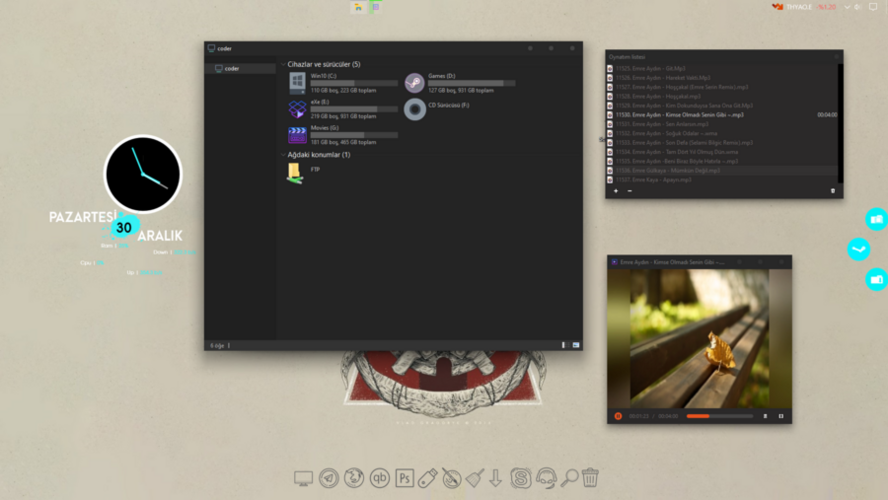Screen dimensions: 888x500
Task: Play Beni Biraz Böyle Hatırla track
Action: tap(722, 161)
